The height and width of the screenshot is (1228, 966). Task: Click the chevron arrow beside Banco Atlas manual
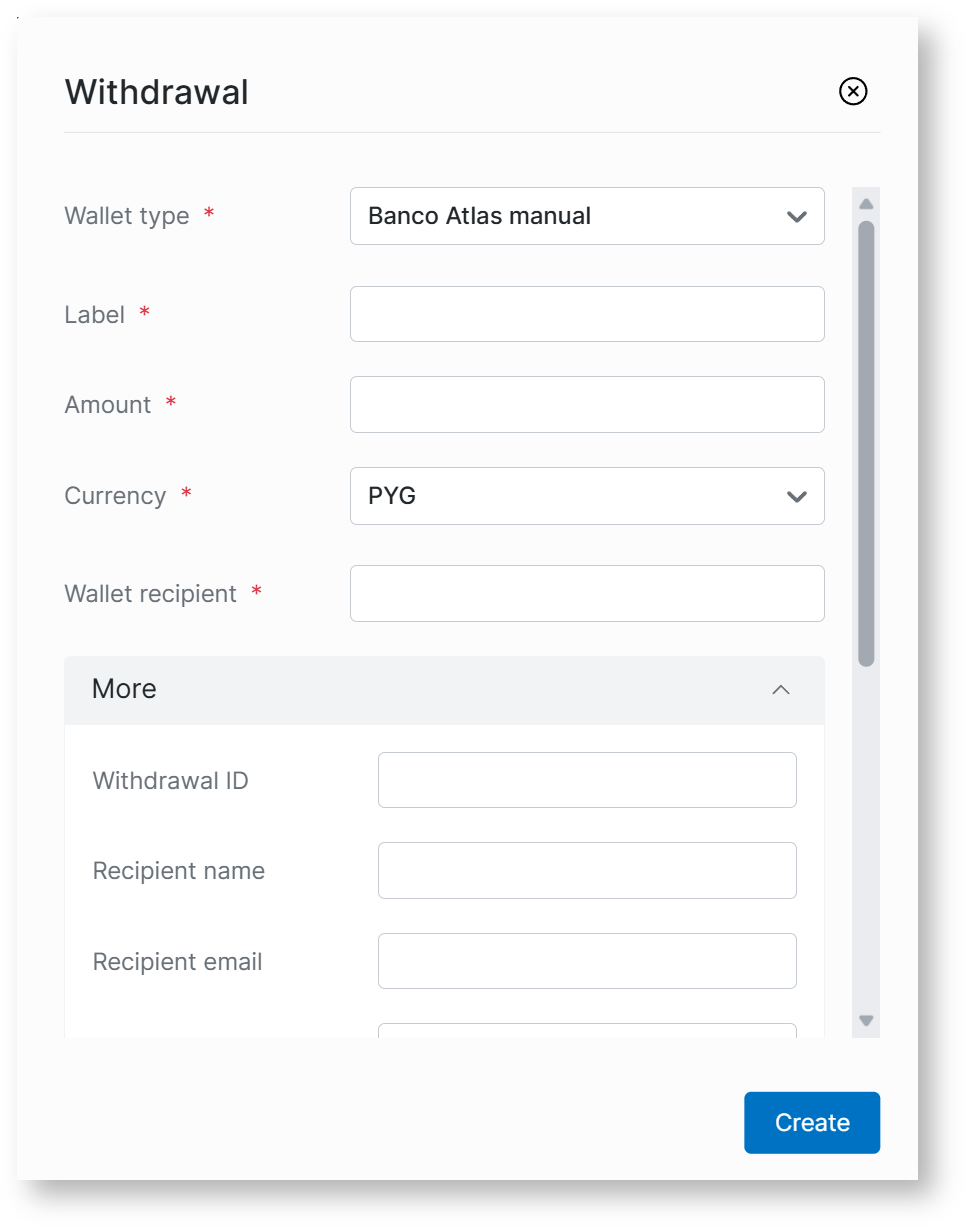pyautogui.click(x=796, y=216)
